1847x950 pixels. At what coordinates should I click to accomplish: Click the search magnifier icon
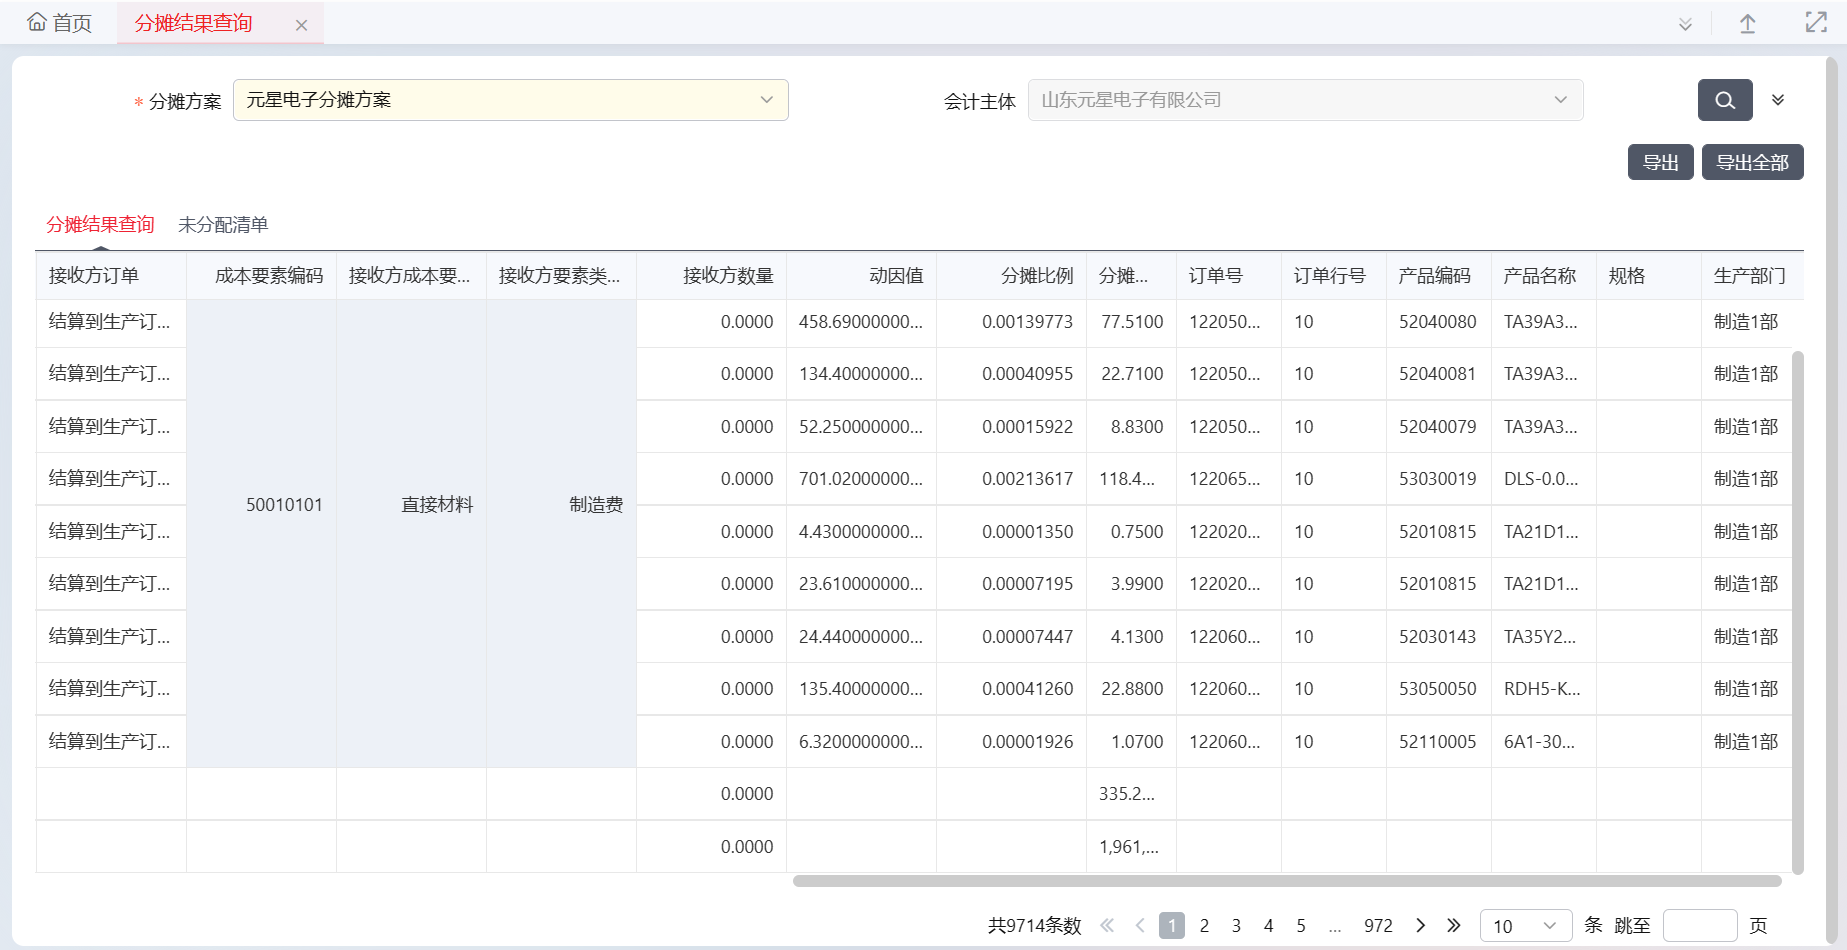pyautogui.click(x=1724, y=100)
